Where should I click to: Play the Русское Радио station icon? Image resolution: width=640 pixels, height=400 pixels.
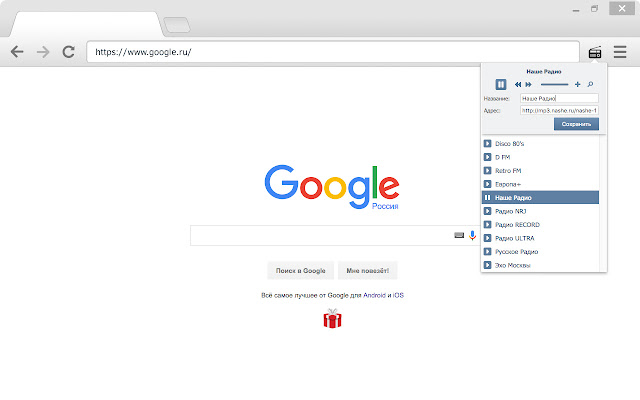click(x=487, y=251)
